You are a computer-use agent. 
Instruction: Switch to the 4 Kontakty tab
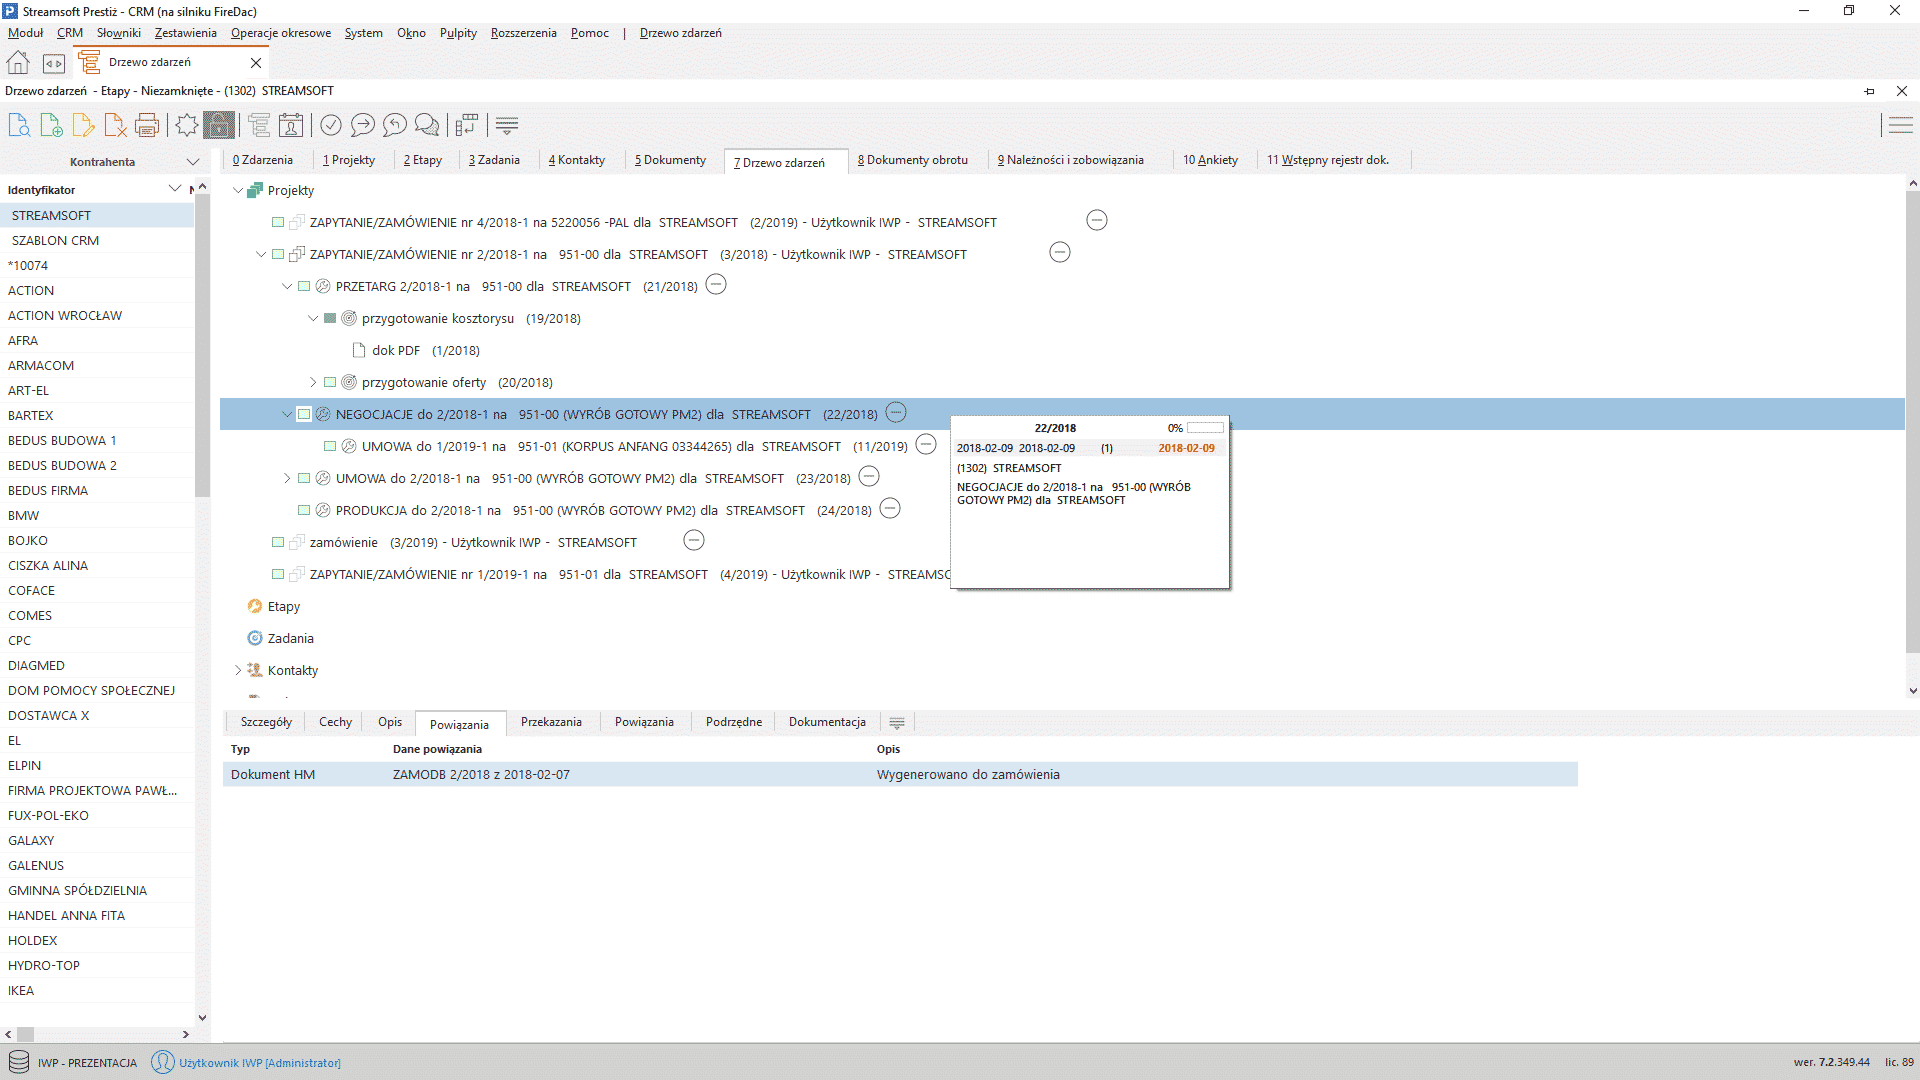577,159
